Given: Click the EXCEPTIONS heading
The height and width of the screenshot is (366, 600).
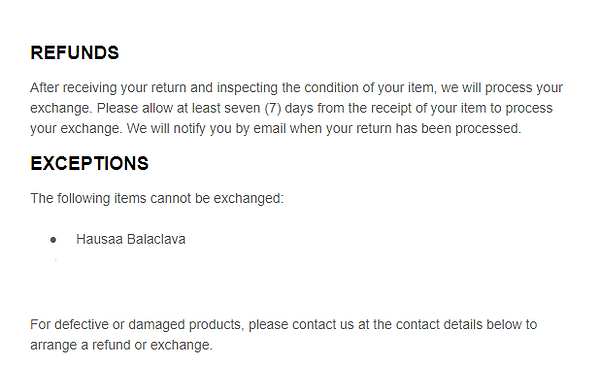Looking at the screenshot, I should pos(90,163).
